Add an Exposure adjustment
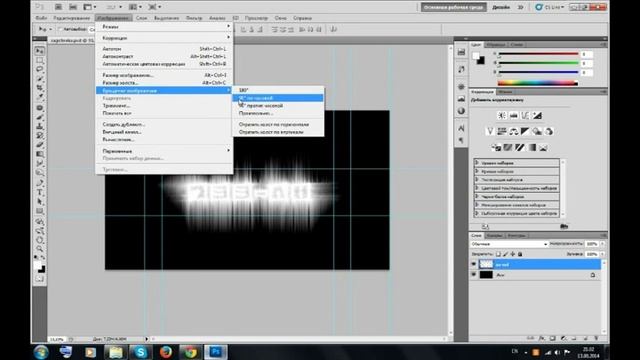 pyautogui.click(x=537, y=116)
